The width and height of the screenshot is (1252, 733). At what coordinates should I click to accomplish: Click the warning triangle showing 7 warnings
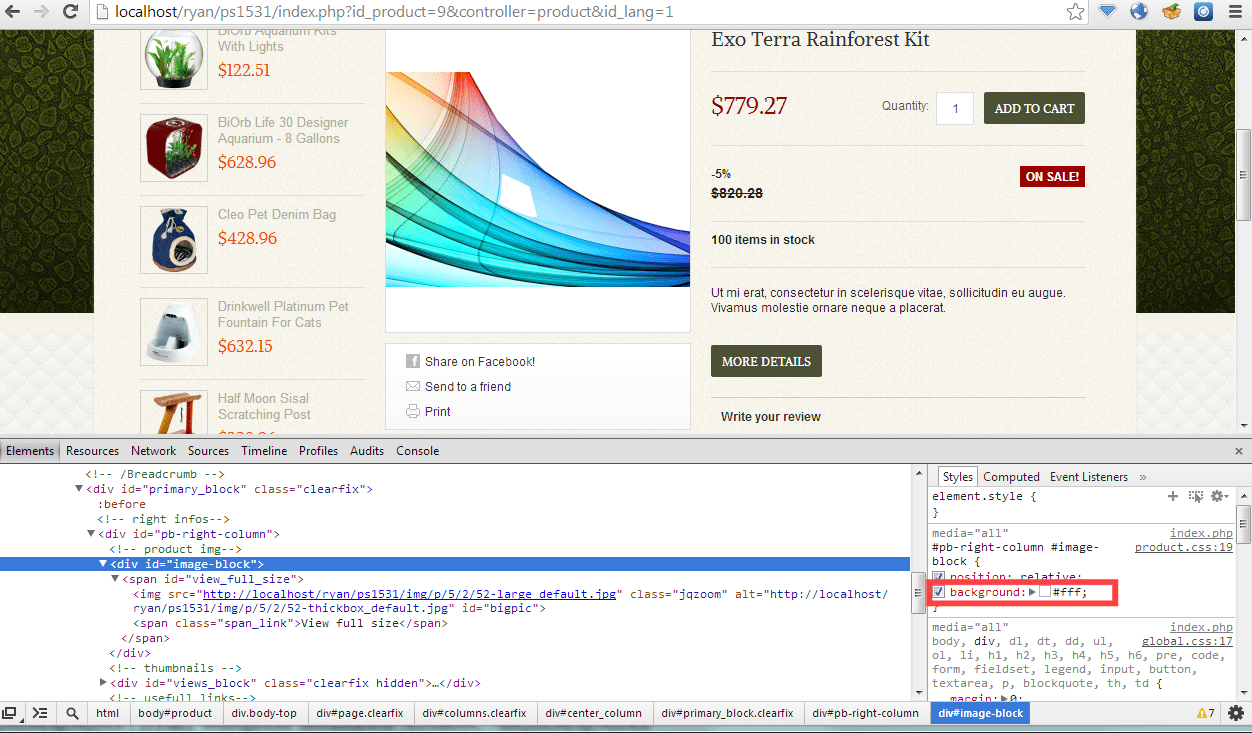coord(1206,713)
